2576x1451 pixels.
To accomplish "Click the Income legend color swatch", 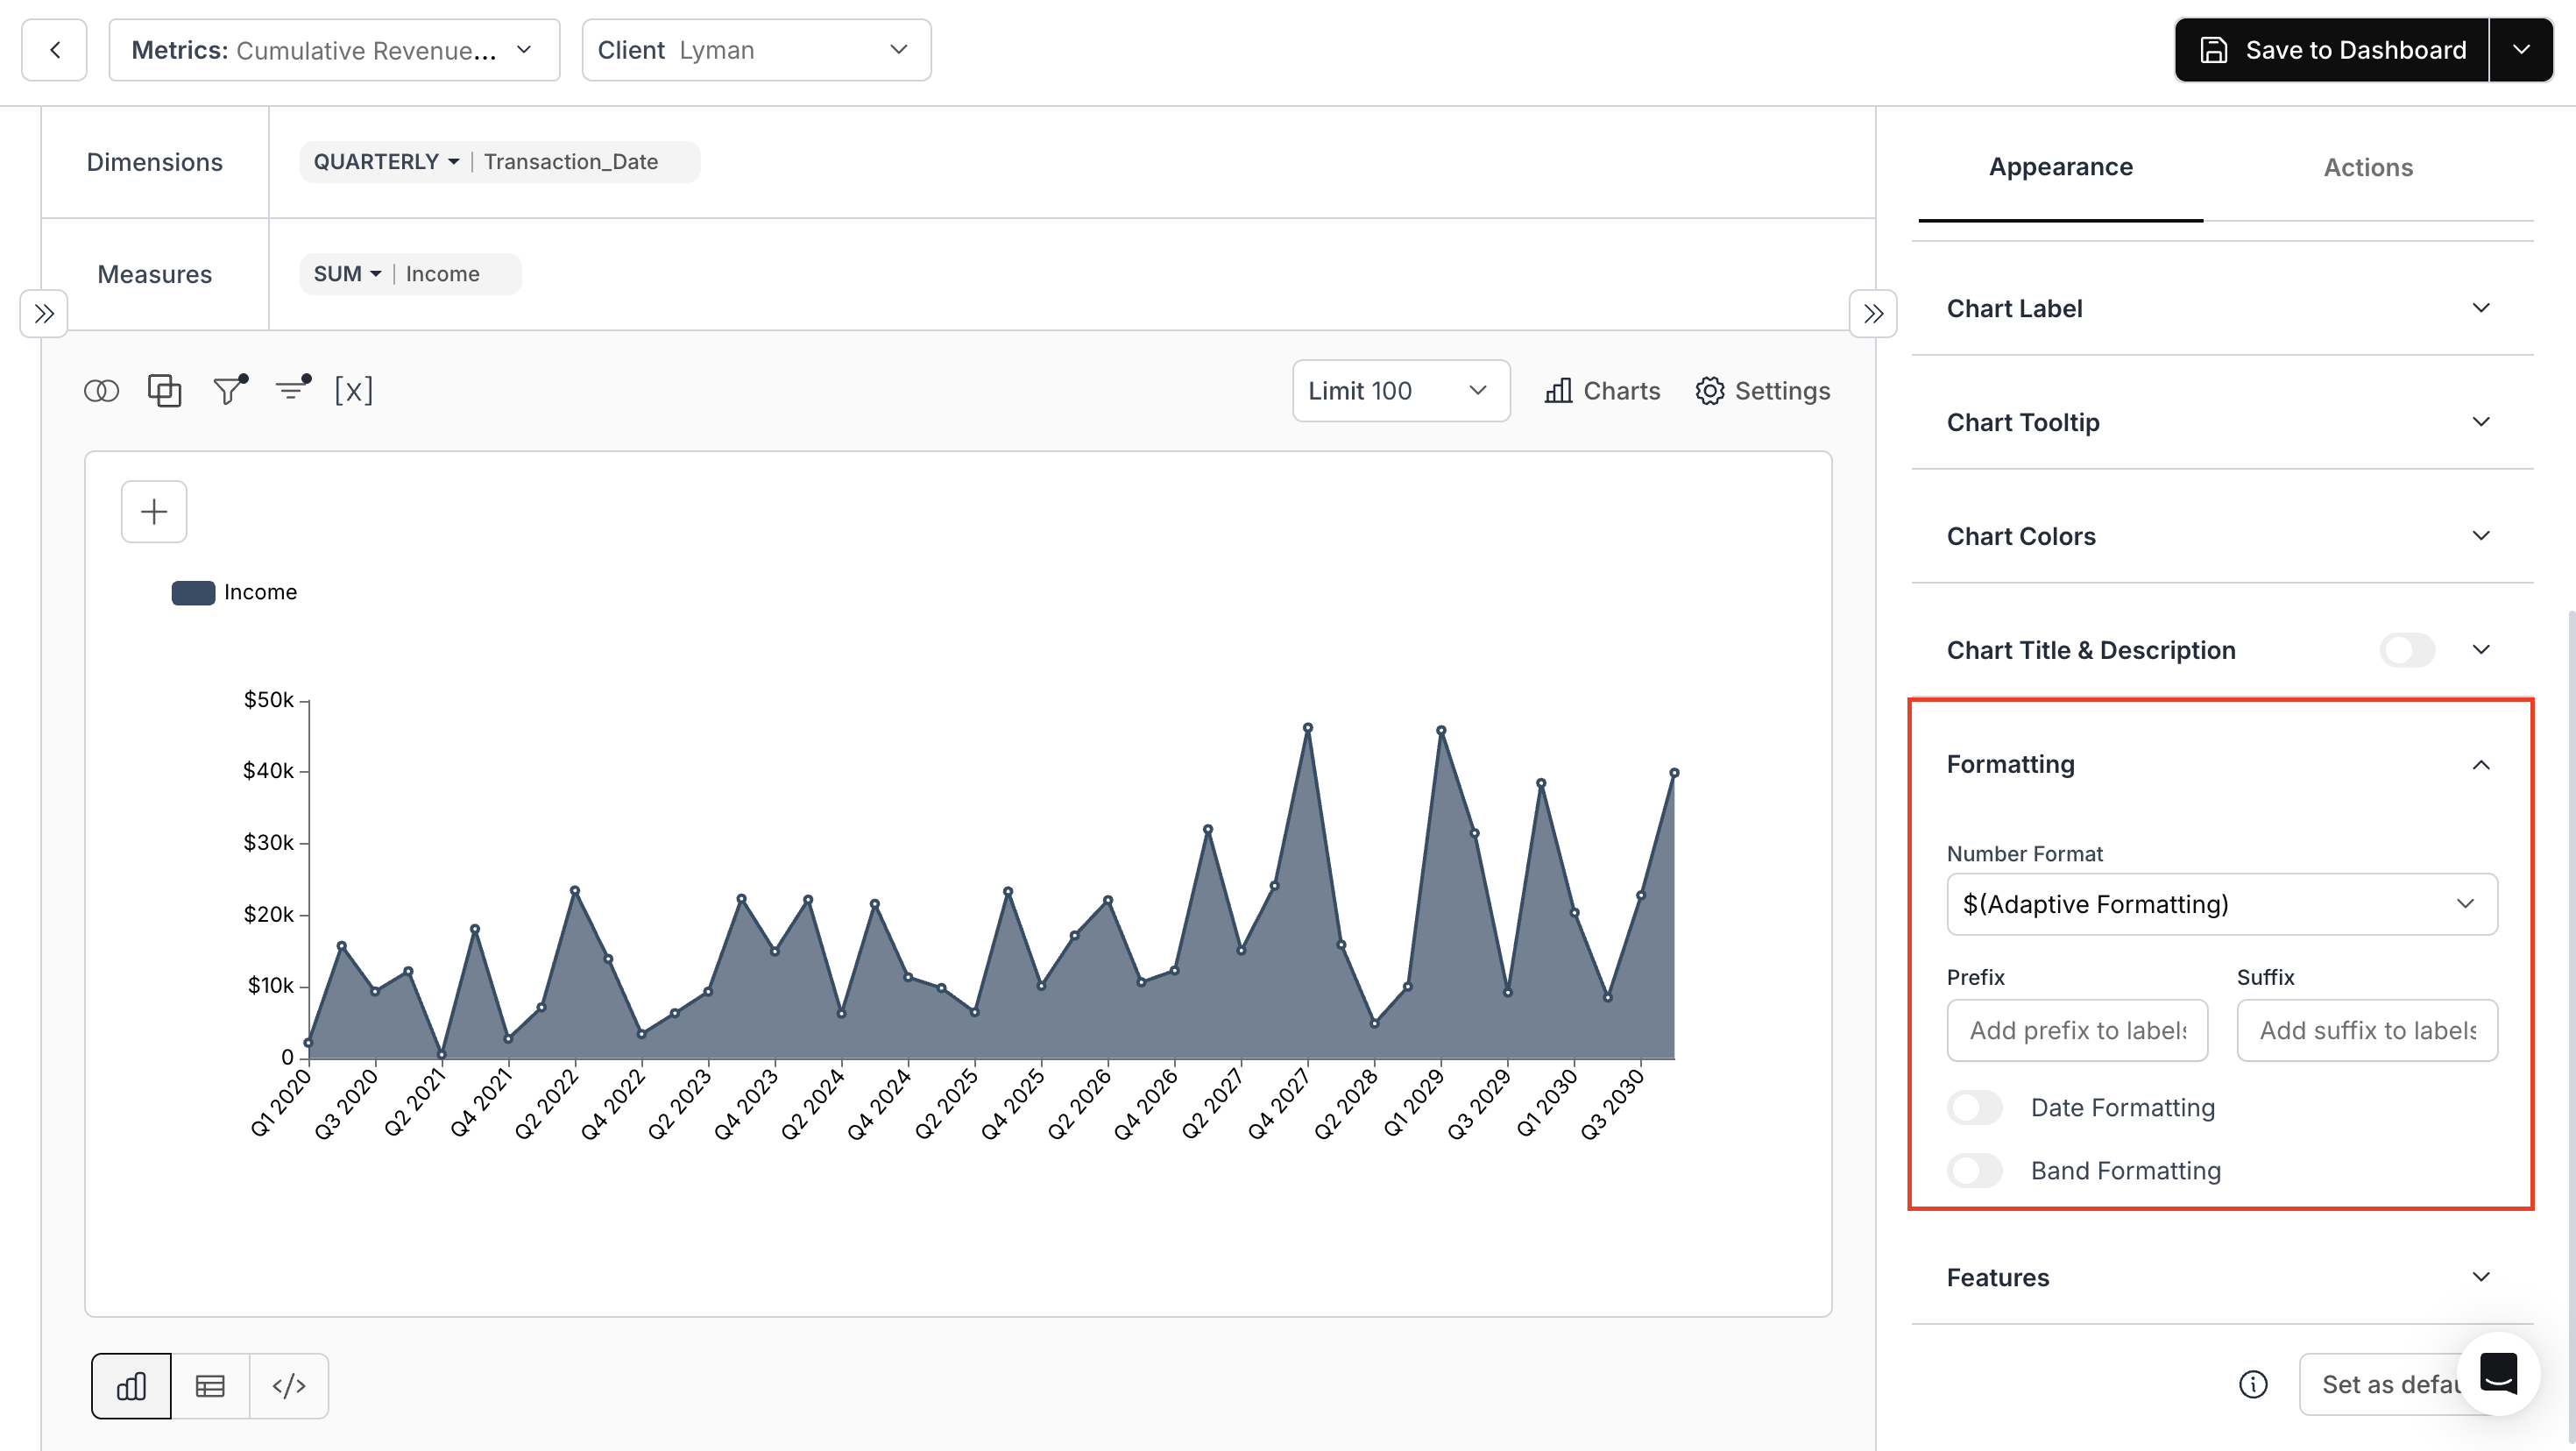I will [193, 593].
